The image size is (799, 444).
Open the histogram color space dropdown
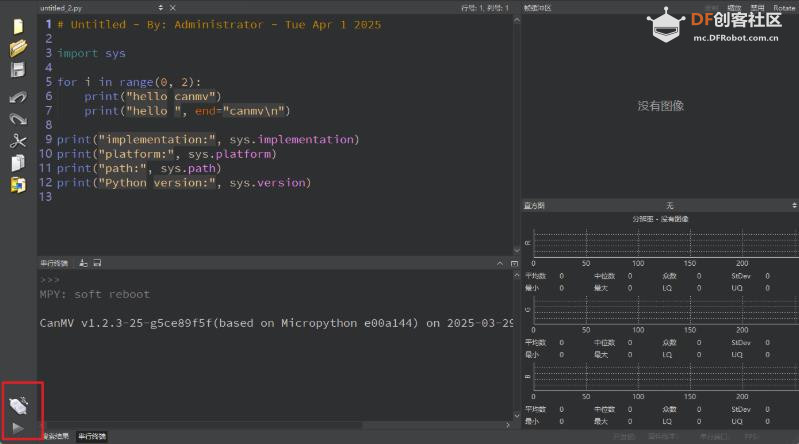(670, 205)
